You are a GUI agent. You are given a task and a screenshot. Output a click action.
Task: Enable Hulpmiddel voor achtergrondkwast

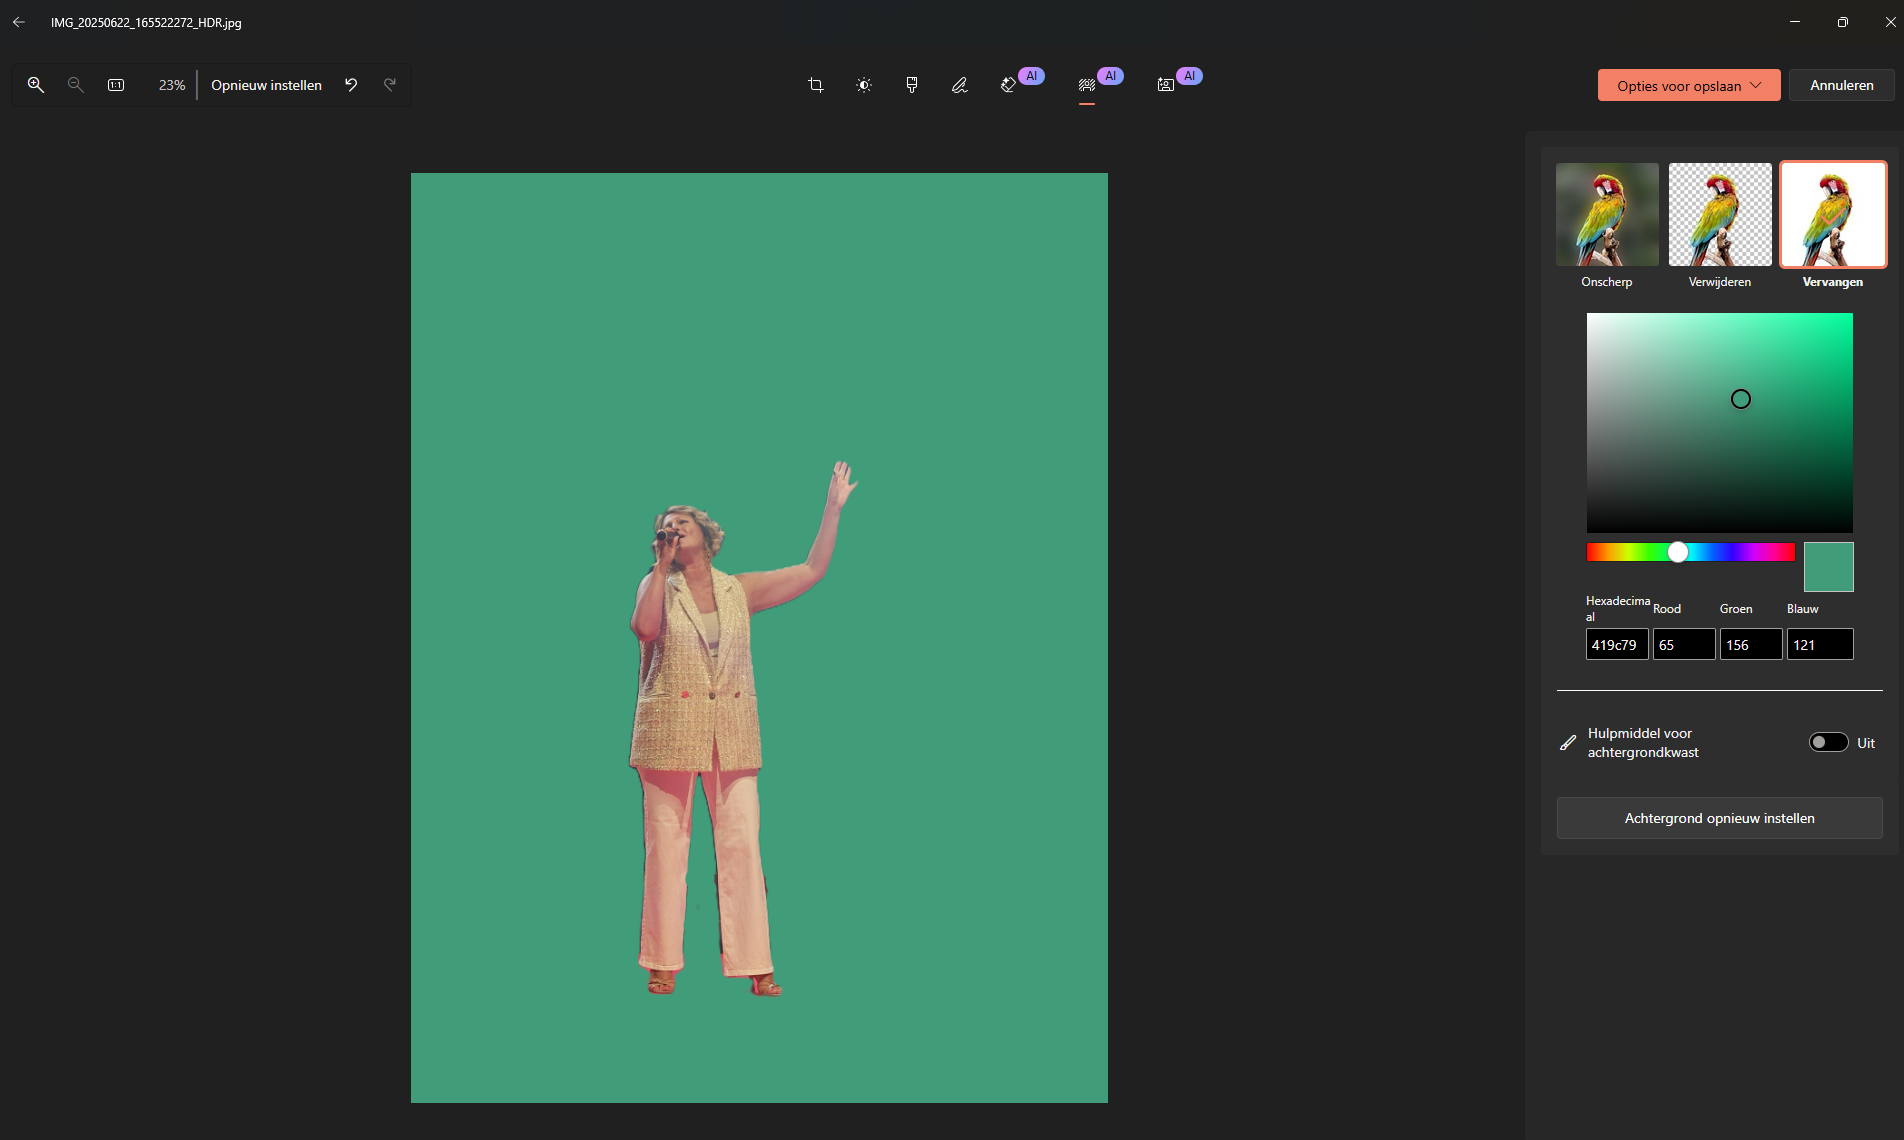1828,742
